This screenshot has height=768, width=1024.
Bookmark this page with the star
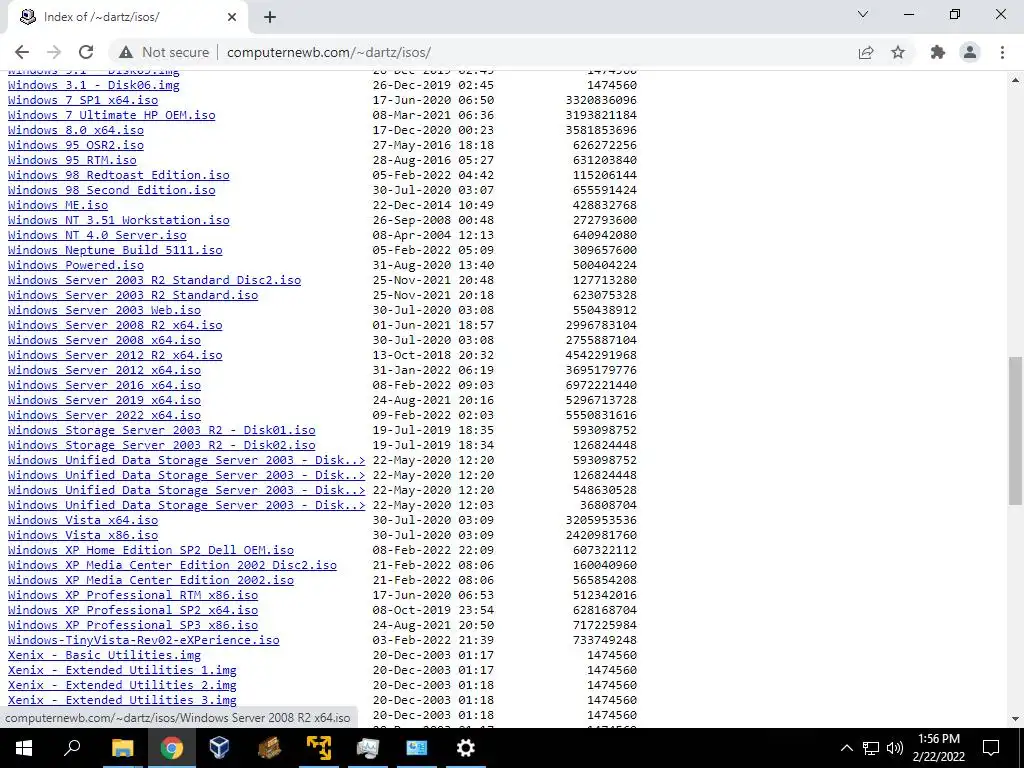898,52
